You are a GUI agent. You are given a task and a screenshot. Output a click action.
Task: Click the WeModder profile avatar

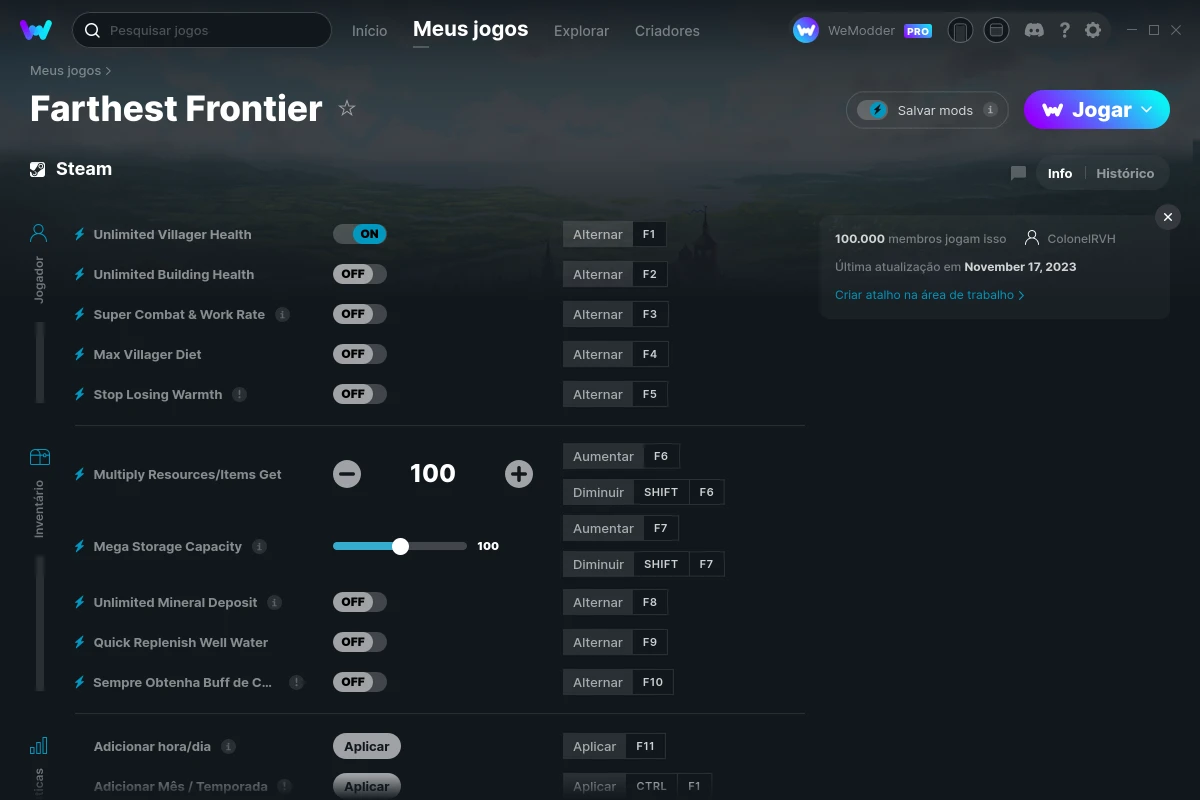pos(806,30)
